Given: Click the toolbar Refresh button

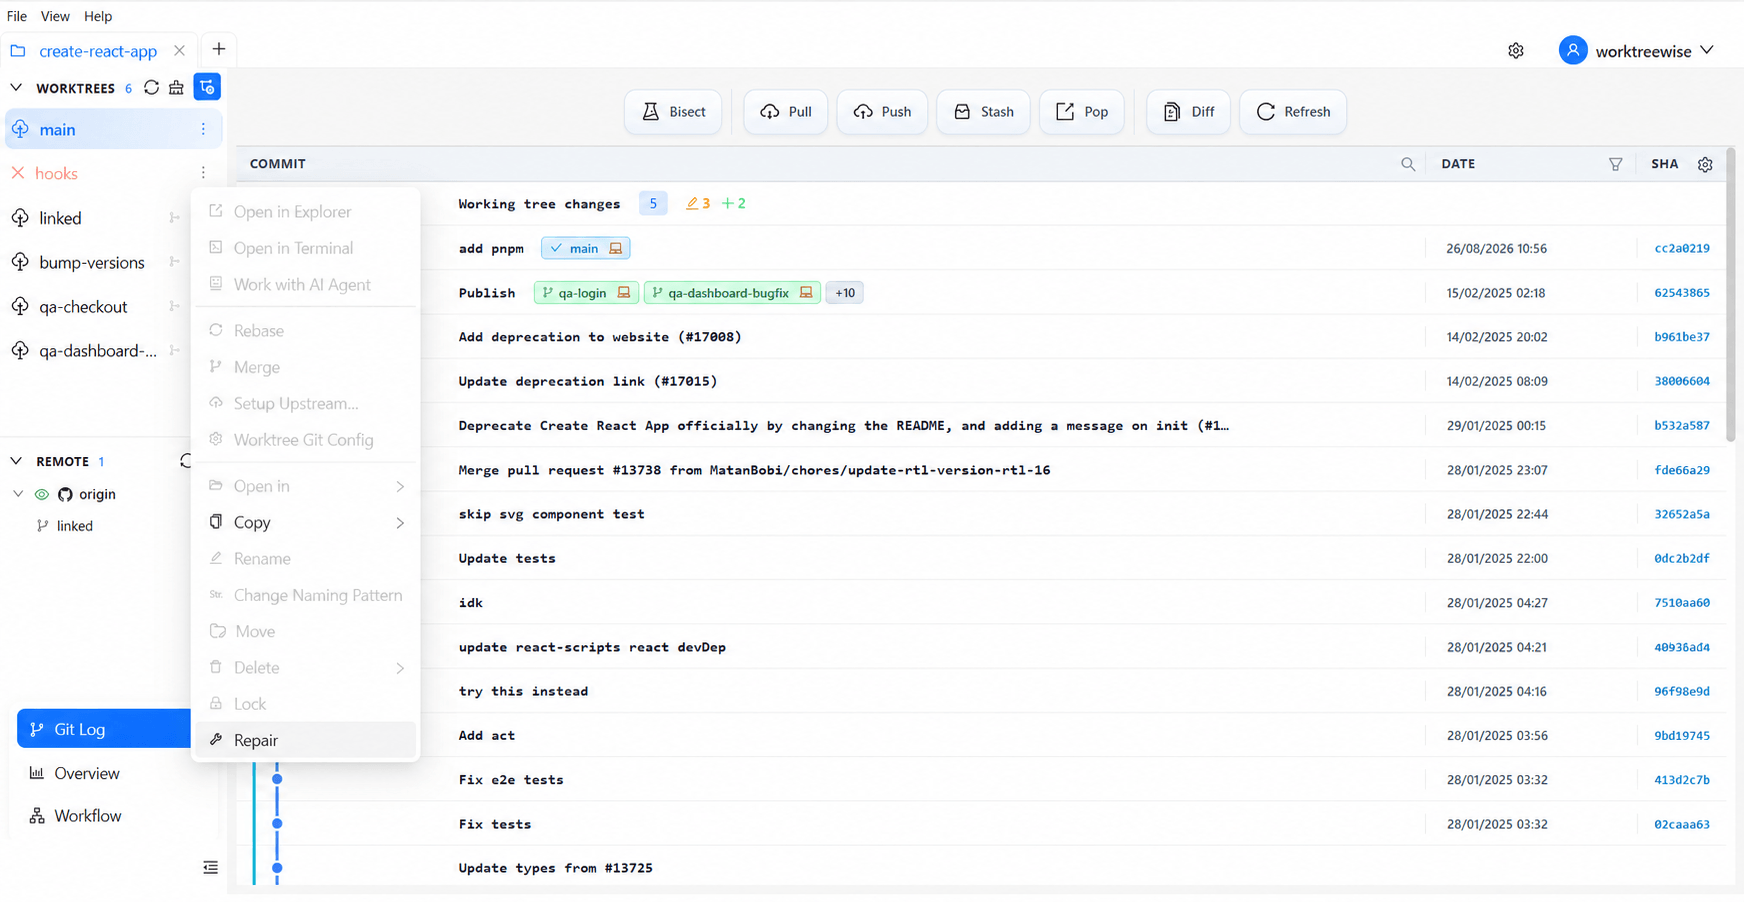Looking at the screenshot, I should [1293, 111].
